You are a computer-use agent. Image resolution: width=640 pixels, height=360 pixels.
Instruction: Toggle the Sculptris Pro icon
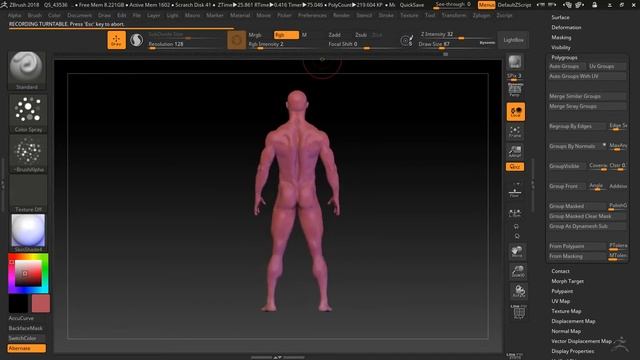(136, 40)
